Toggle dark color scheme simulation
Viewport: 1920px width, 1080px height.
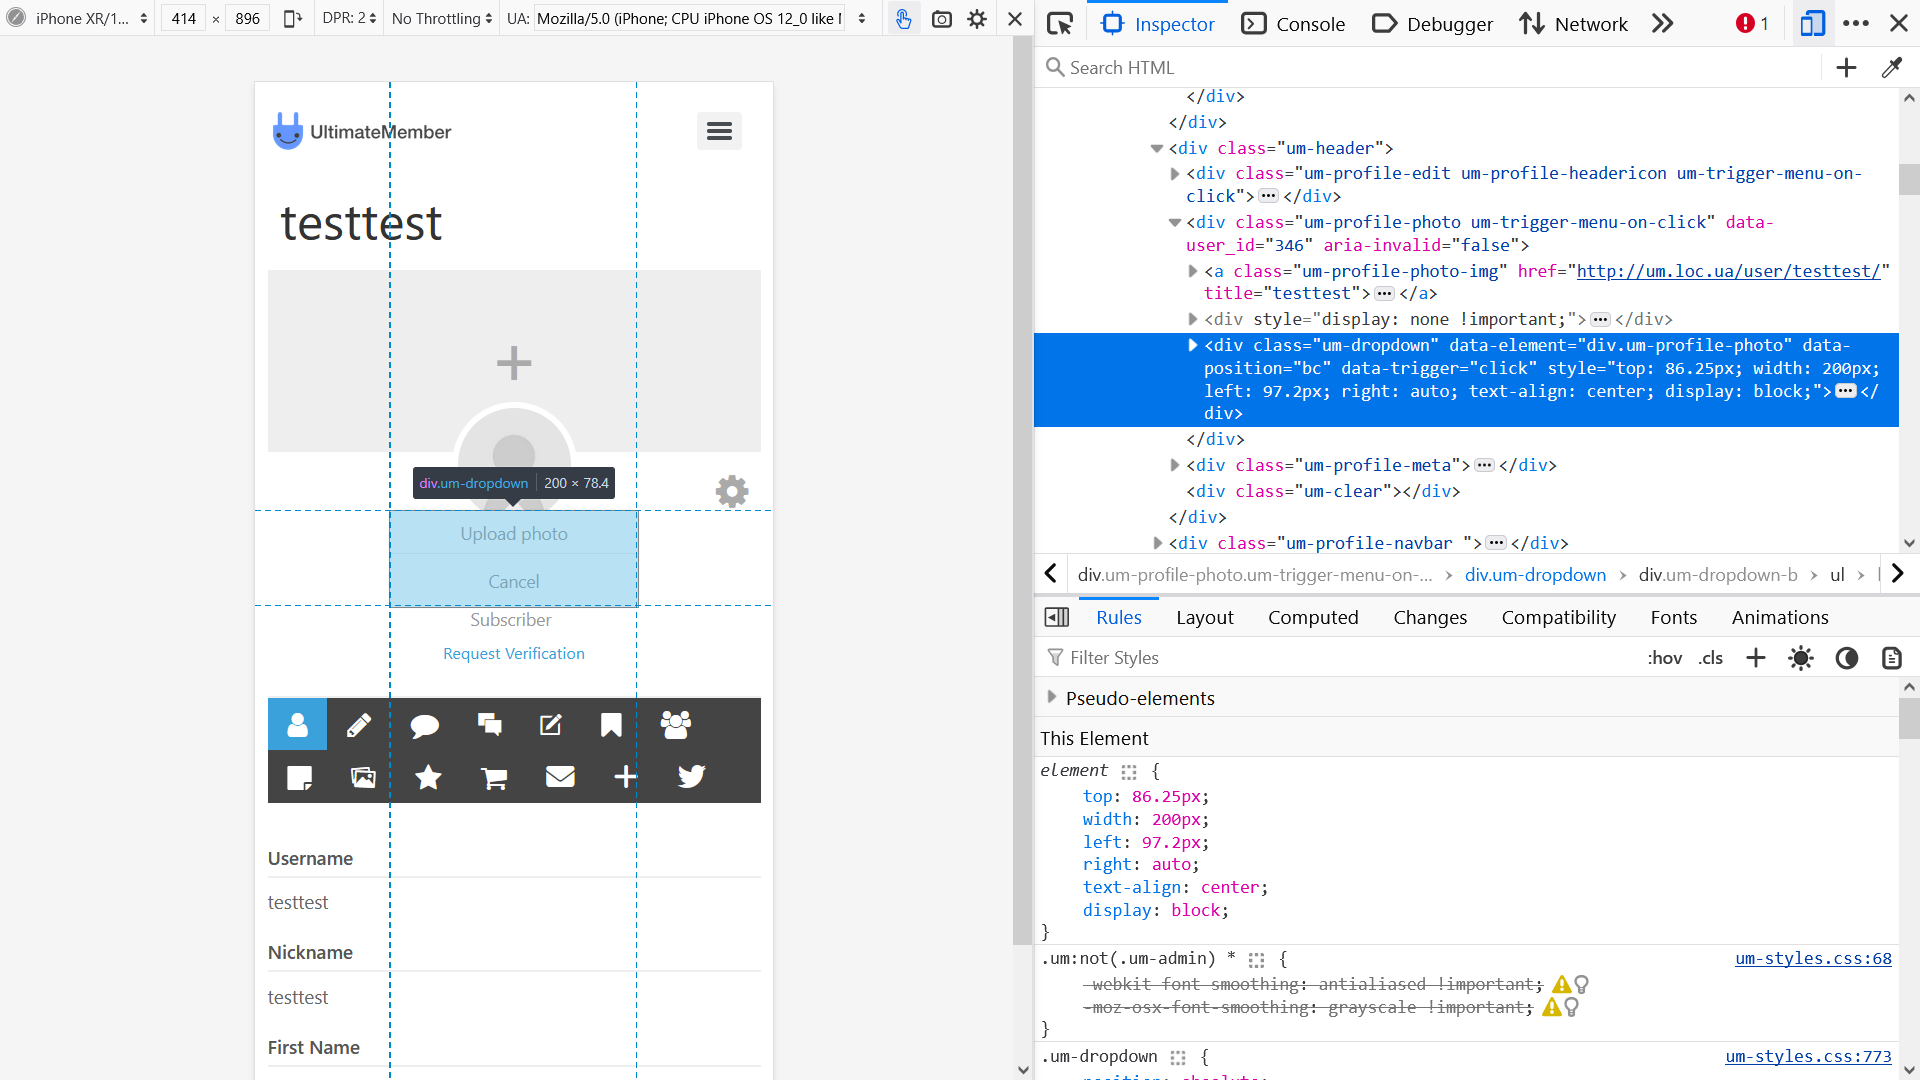click(1847, 658)
